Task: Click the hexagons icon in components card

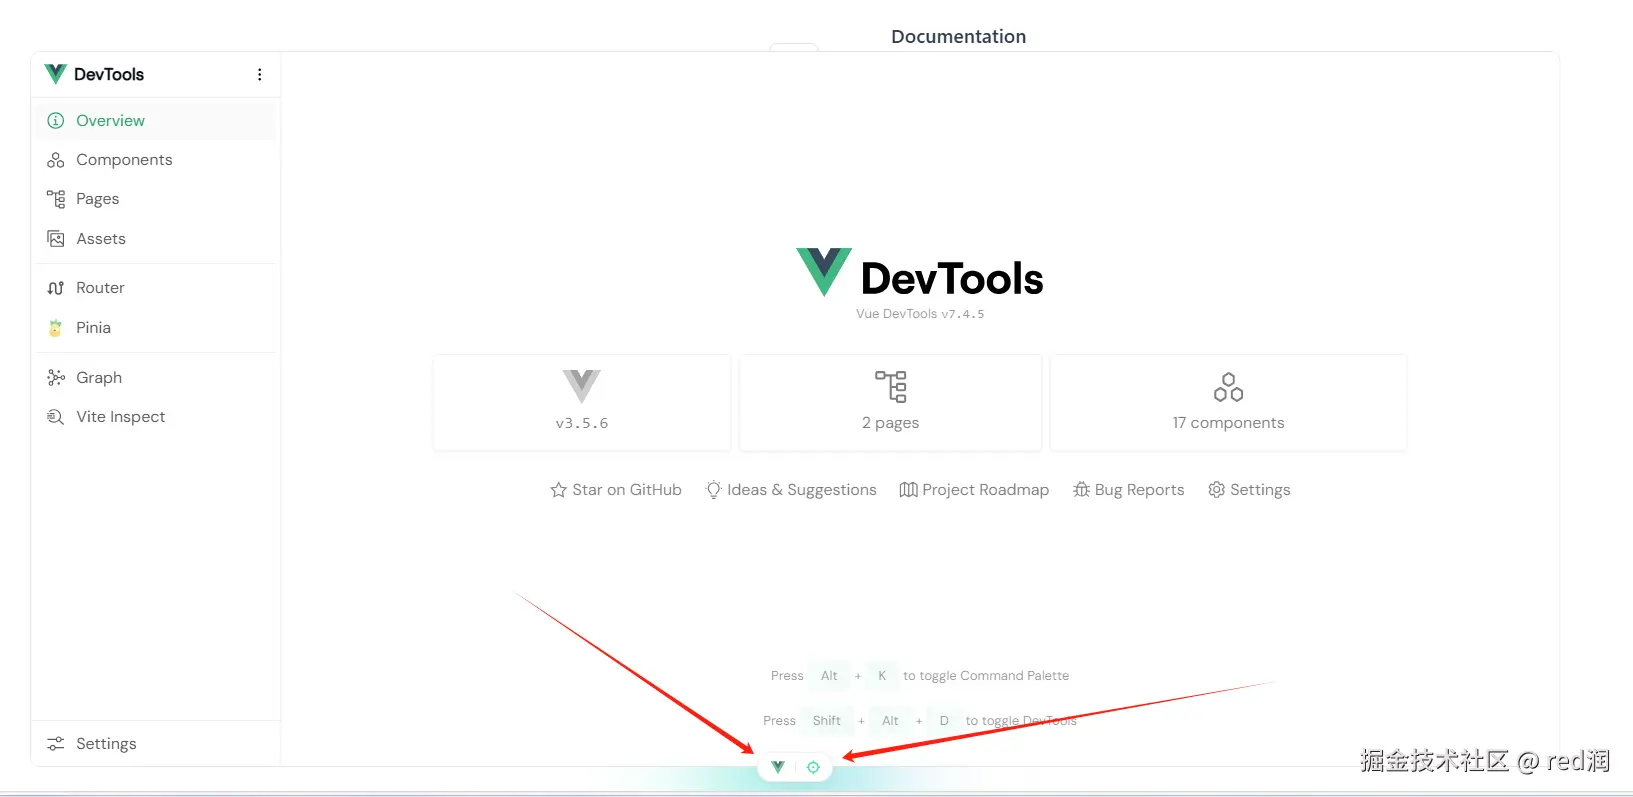Action: click(x=1229, y=387)
